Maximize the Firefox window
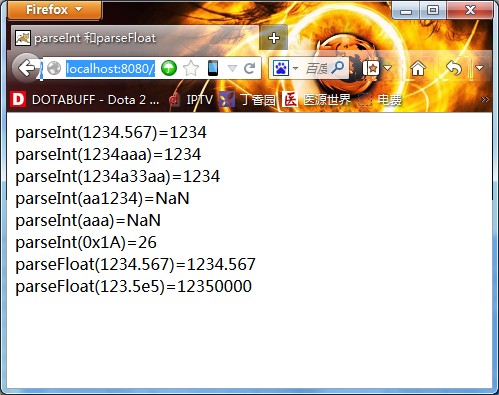This screenshot has height=395, width=499. tap(433, 10)
